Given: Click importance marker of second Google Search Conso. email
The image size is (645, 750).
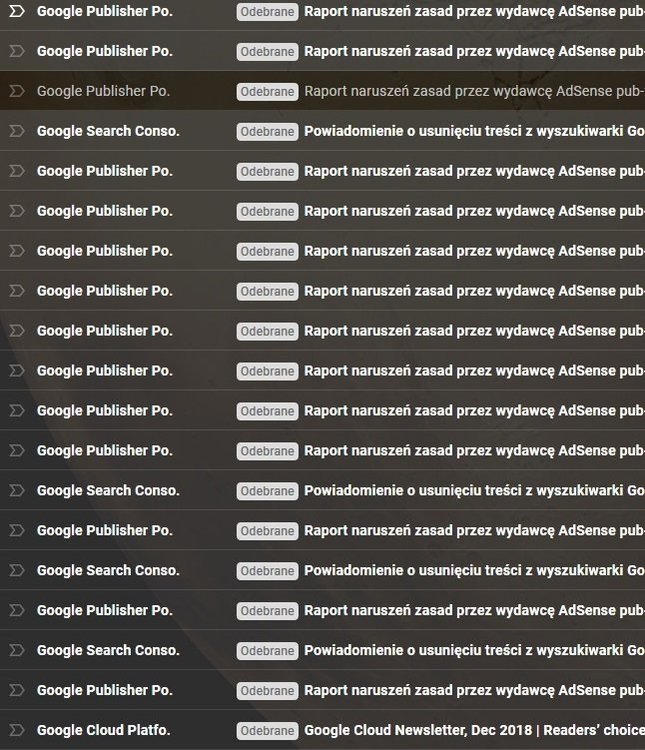Looking at the screenshot, I should [16, 490].
